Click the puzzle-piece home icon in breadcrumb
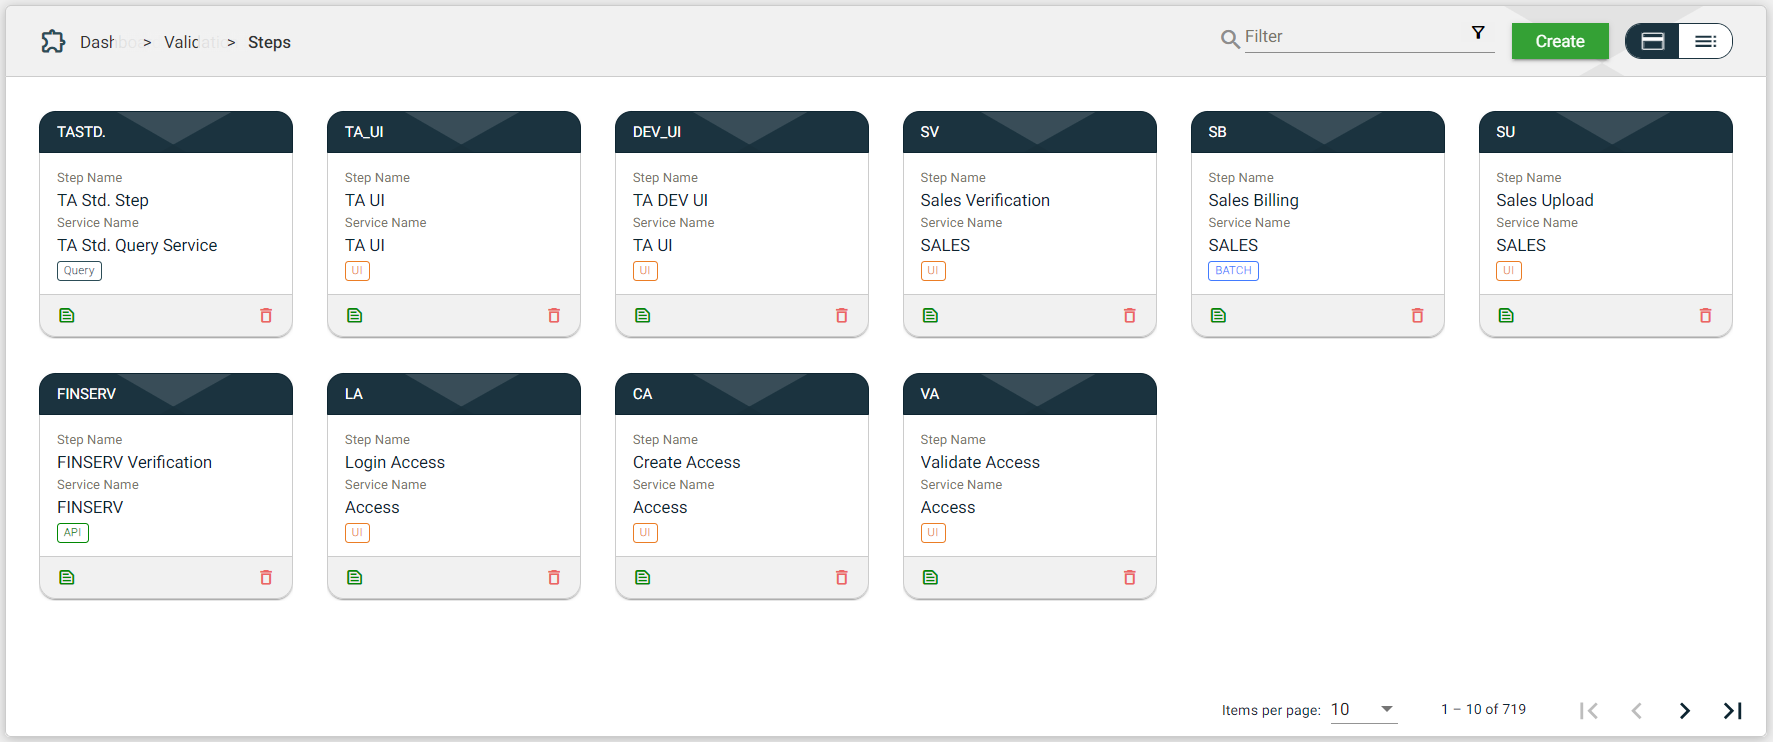The height and width of the screenshot is (742, 1773). click(x=53, y=41)
